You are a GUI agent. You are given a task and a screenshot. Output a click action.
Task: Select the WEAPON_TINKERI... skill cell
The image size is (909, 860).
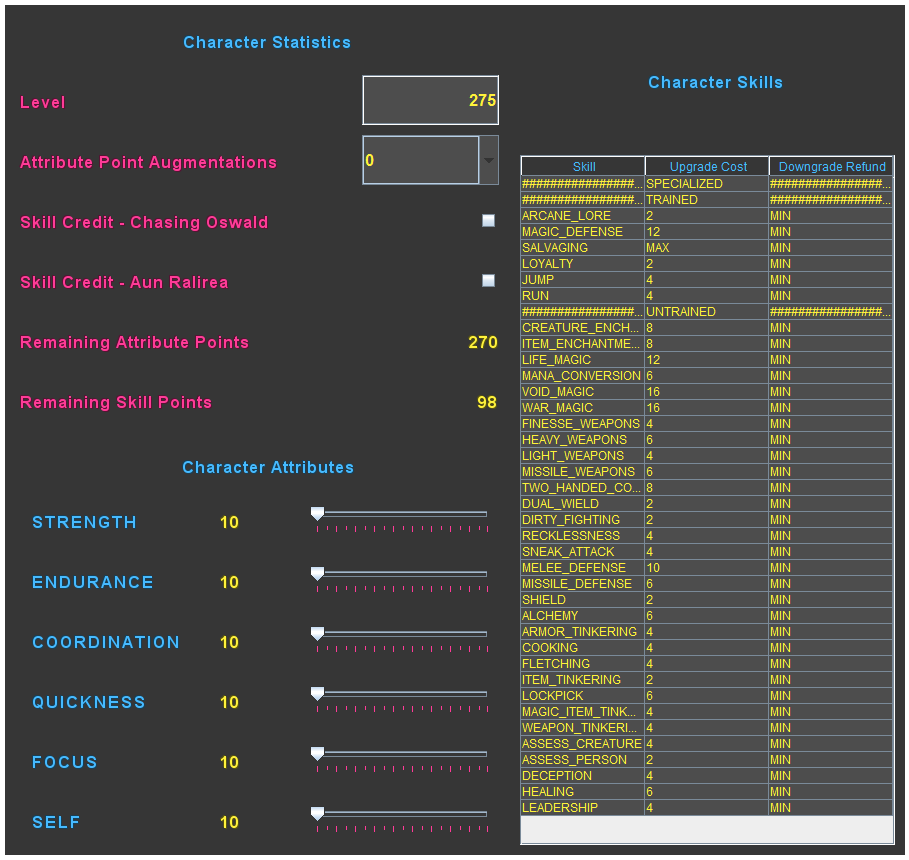tap(583, 728)
